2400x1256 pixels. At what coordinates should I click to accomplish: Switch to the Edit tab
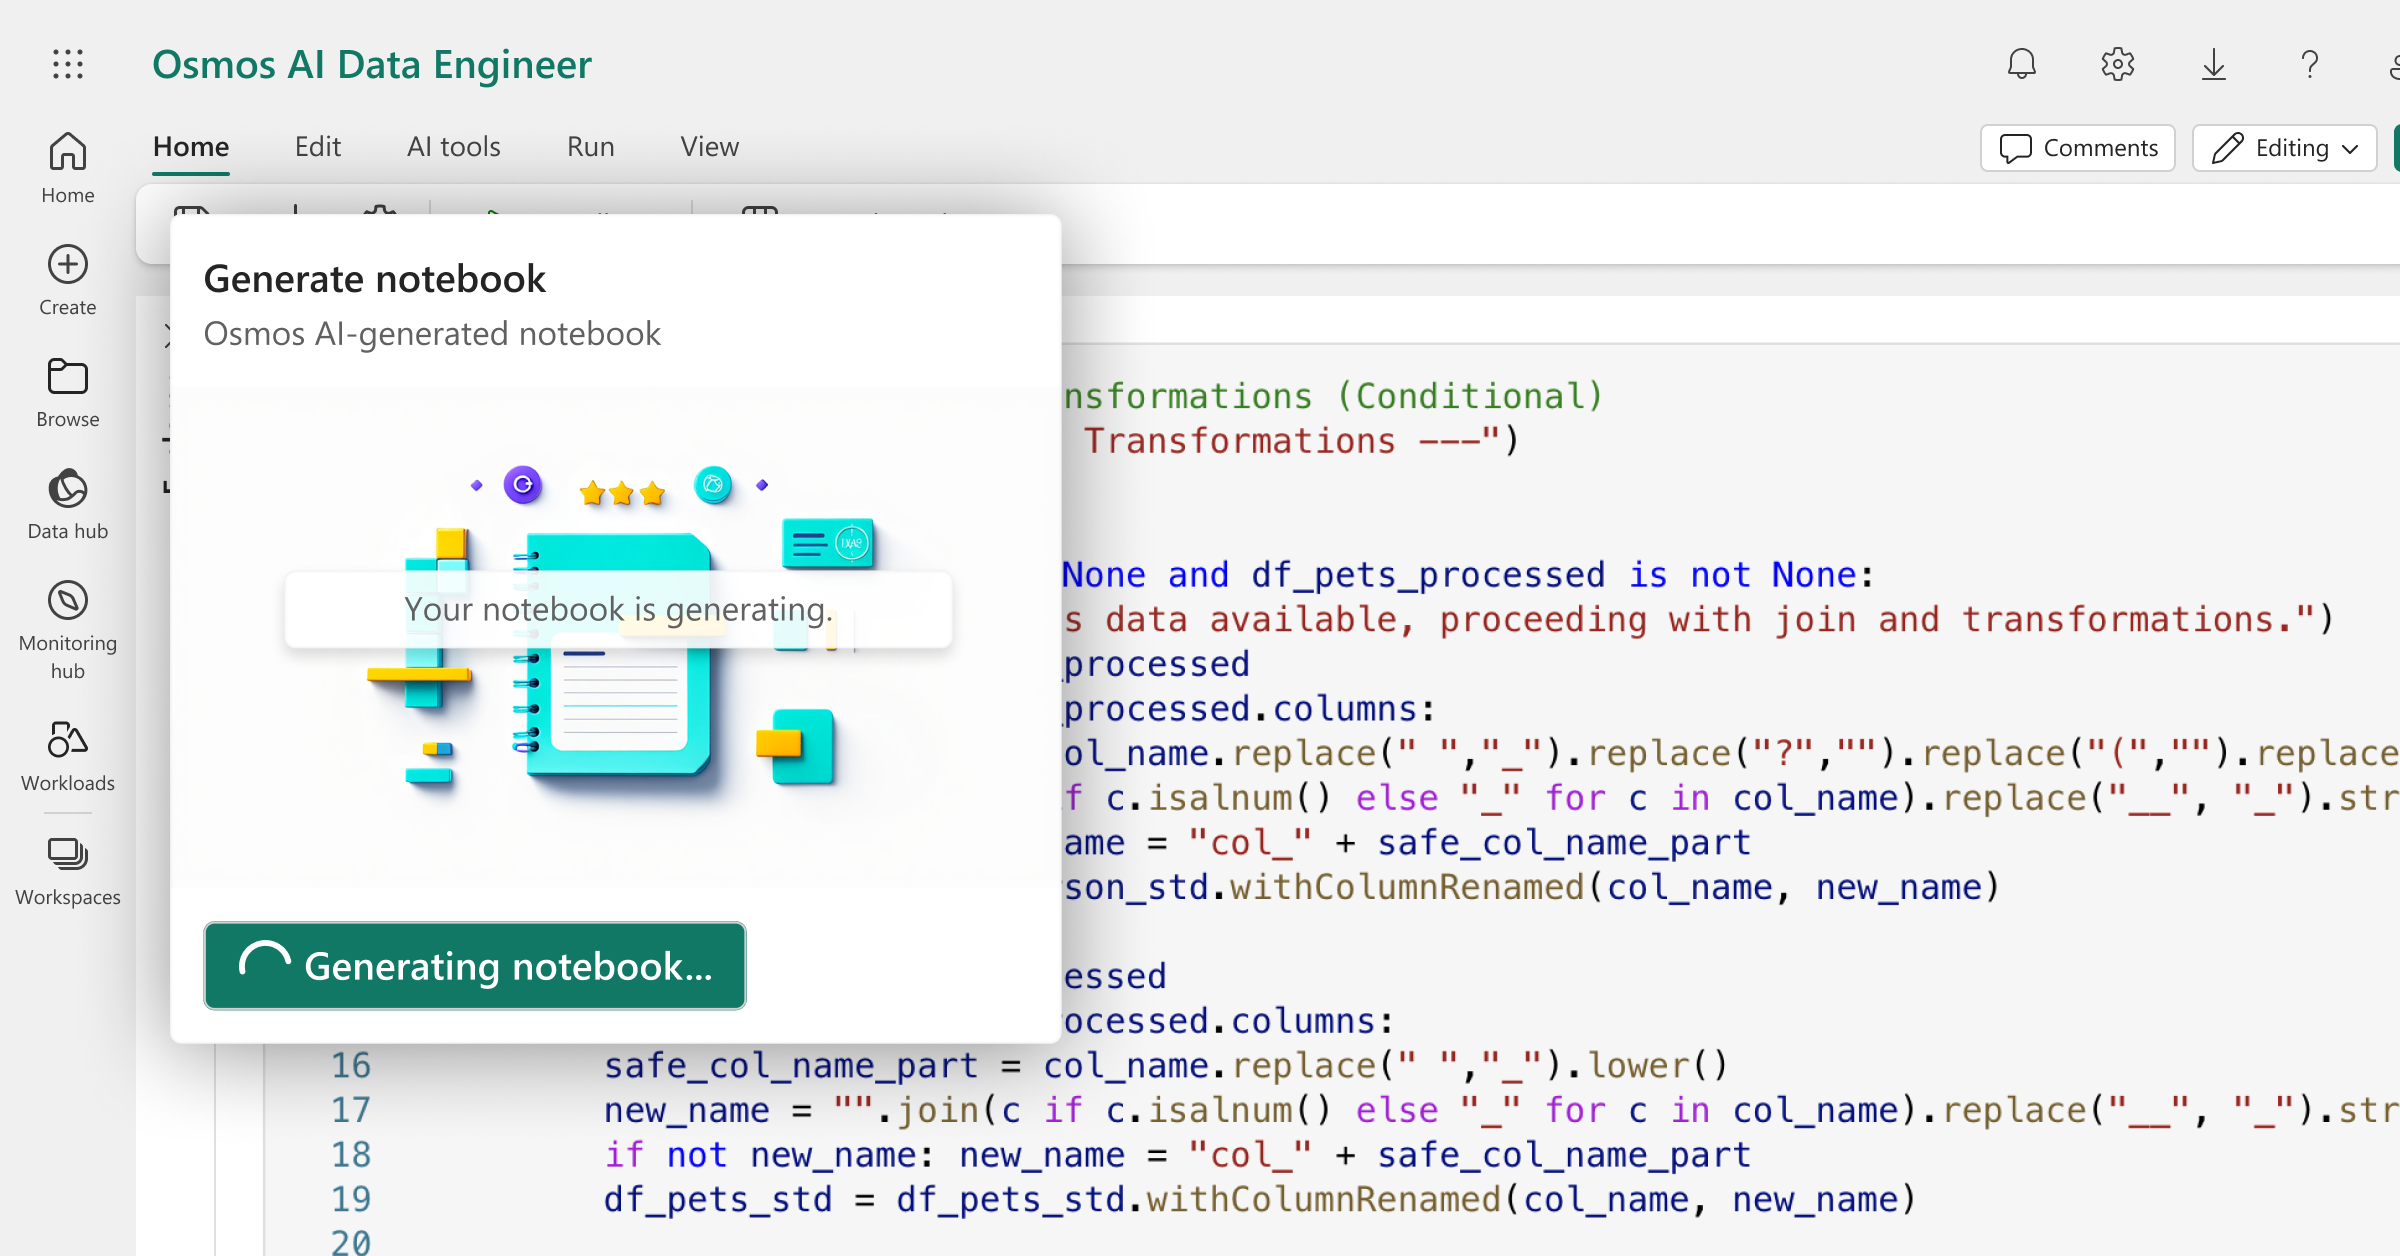click(318, 147)
